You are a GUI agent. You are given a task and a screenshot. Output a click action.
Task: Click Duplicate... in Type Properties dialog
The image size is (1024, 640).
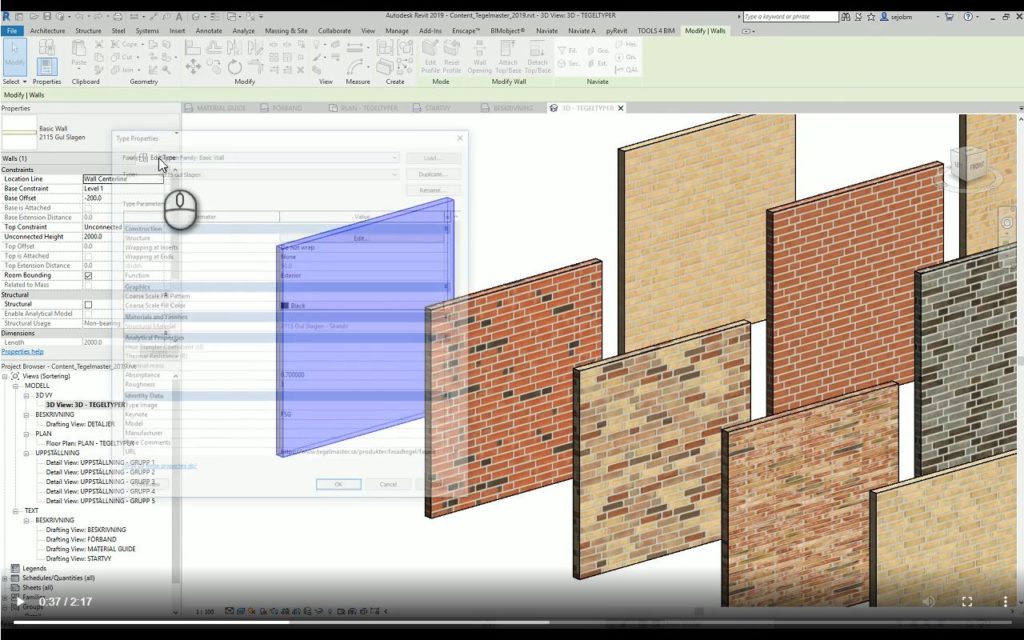coord(433,174)
